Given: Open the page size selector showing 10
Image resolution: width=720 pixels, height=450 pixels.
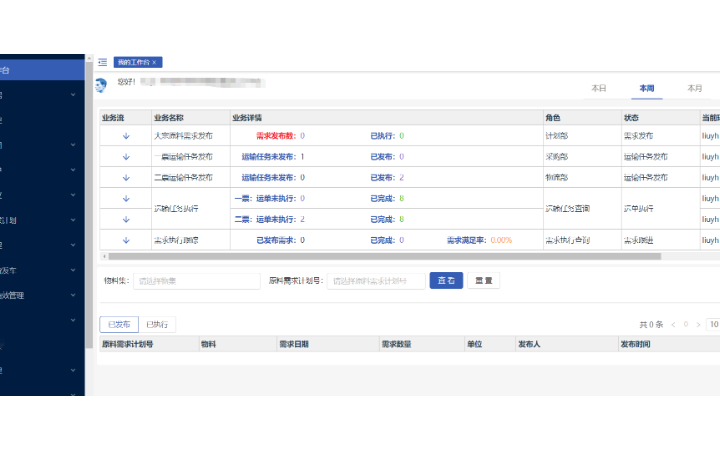Looking at the screenshot, I should [x=713, y=324].
